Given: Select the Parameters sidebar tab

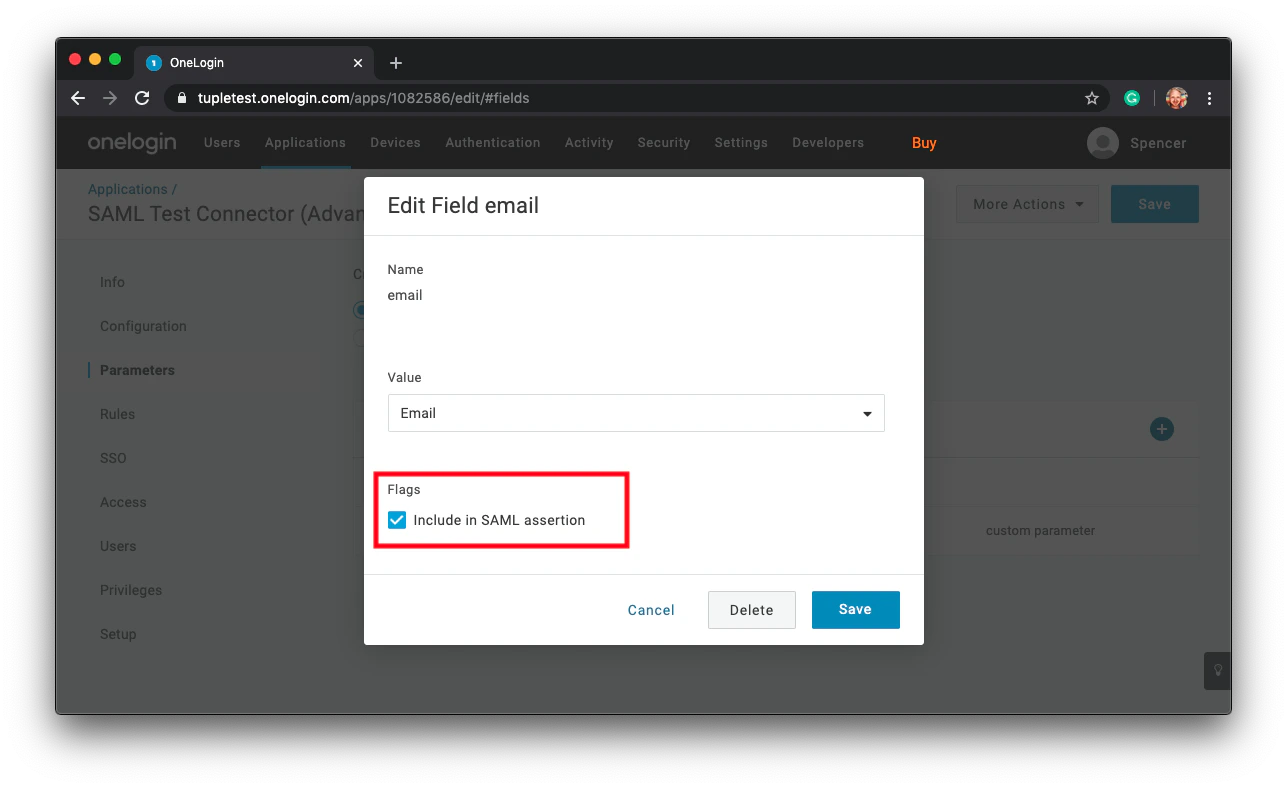Looking at the screenshot, I should tap(137, 370).
